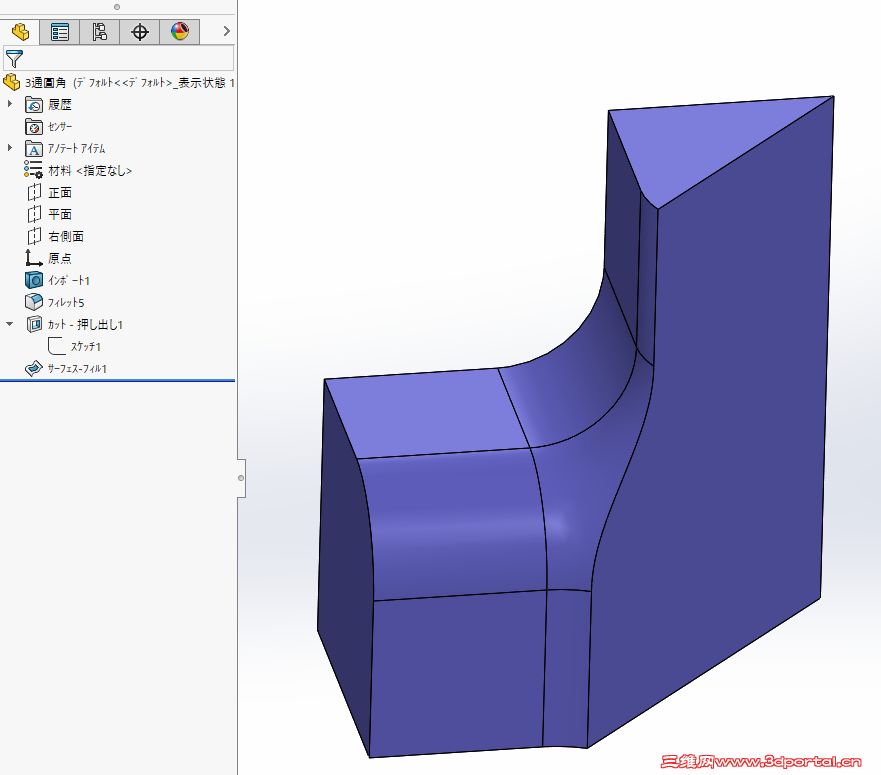Viewport: 881px width, 775px height.
Task: Open the DisplayManager color sphere tab
Action: tap(179, 31)
